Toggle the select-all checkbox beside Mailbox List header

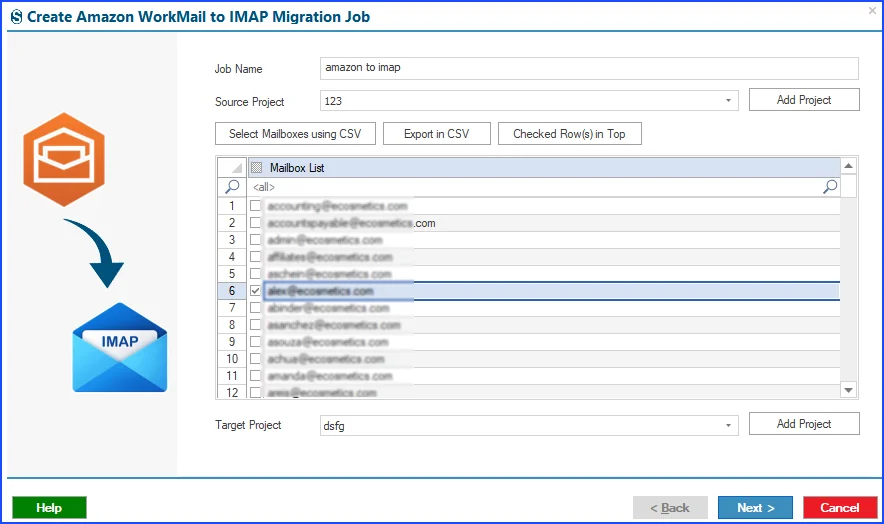[x=257, y=168]
